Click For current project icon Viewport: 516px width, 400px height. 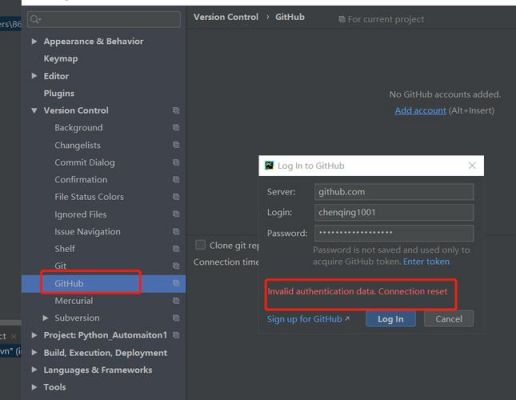341,20
